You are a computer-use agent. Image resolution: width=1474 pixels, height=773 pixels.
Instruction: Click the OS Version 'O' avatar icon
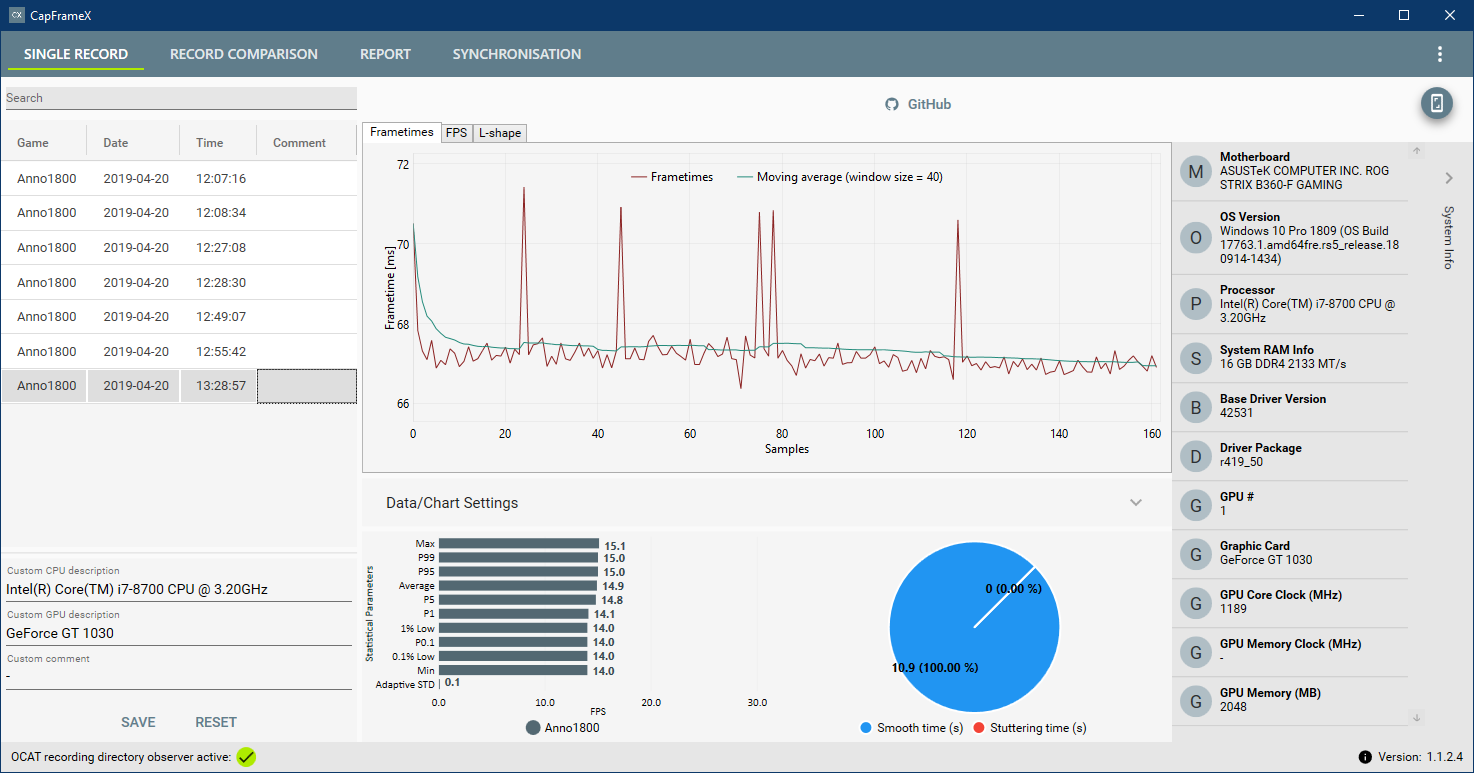click(1196, 238)
